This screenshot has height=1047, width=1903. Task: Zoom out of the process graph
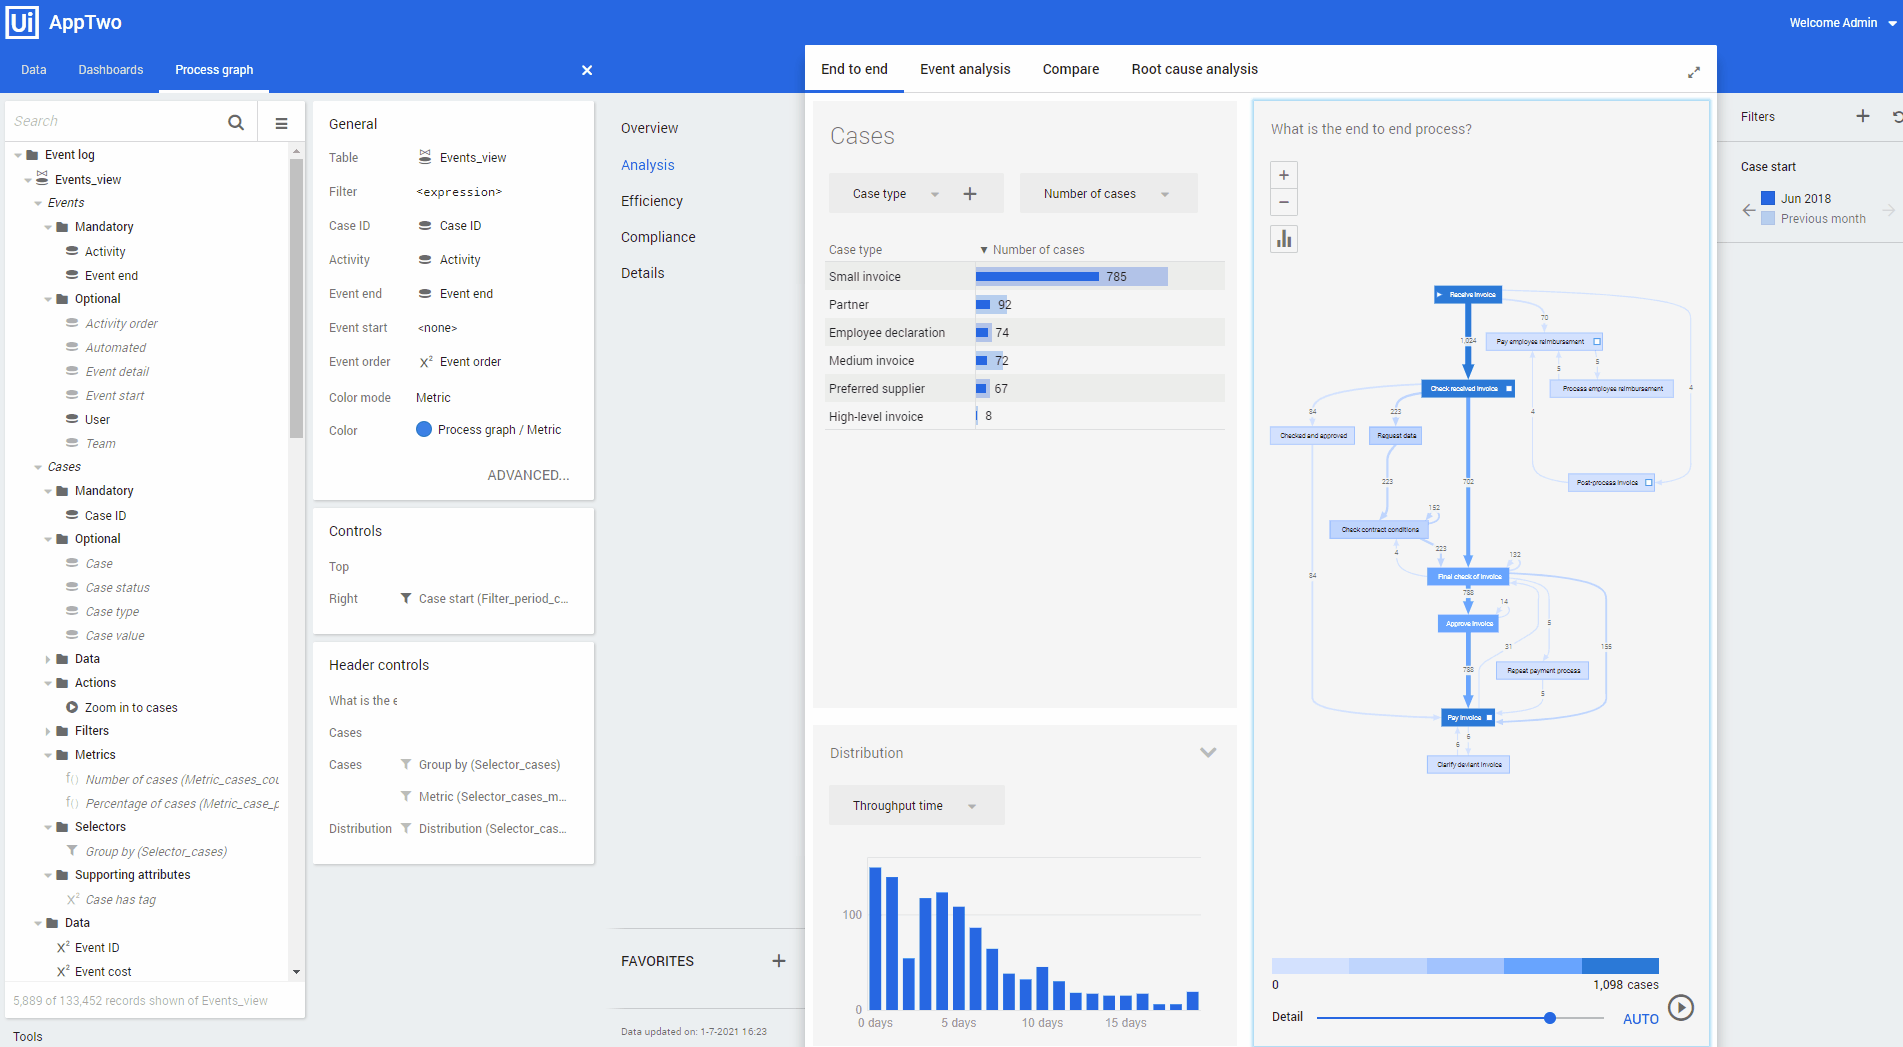1284,203
